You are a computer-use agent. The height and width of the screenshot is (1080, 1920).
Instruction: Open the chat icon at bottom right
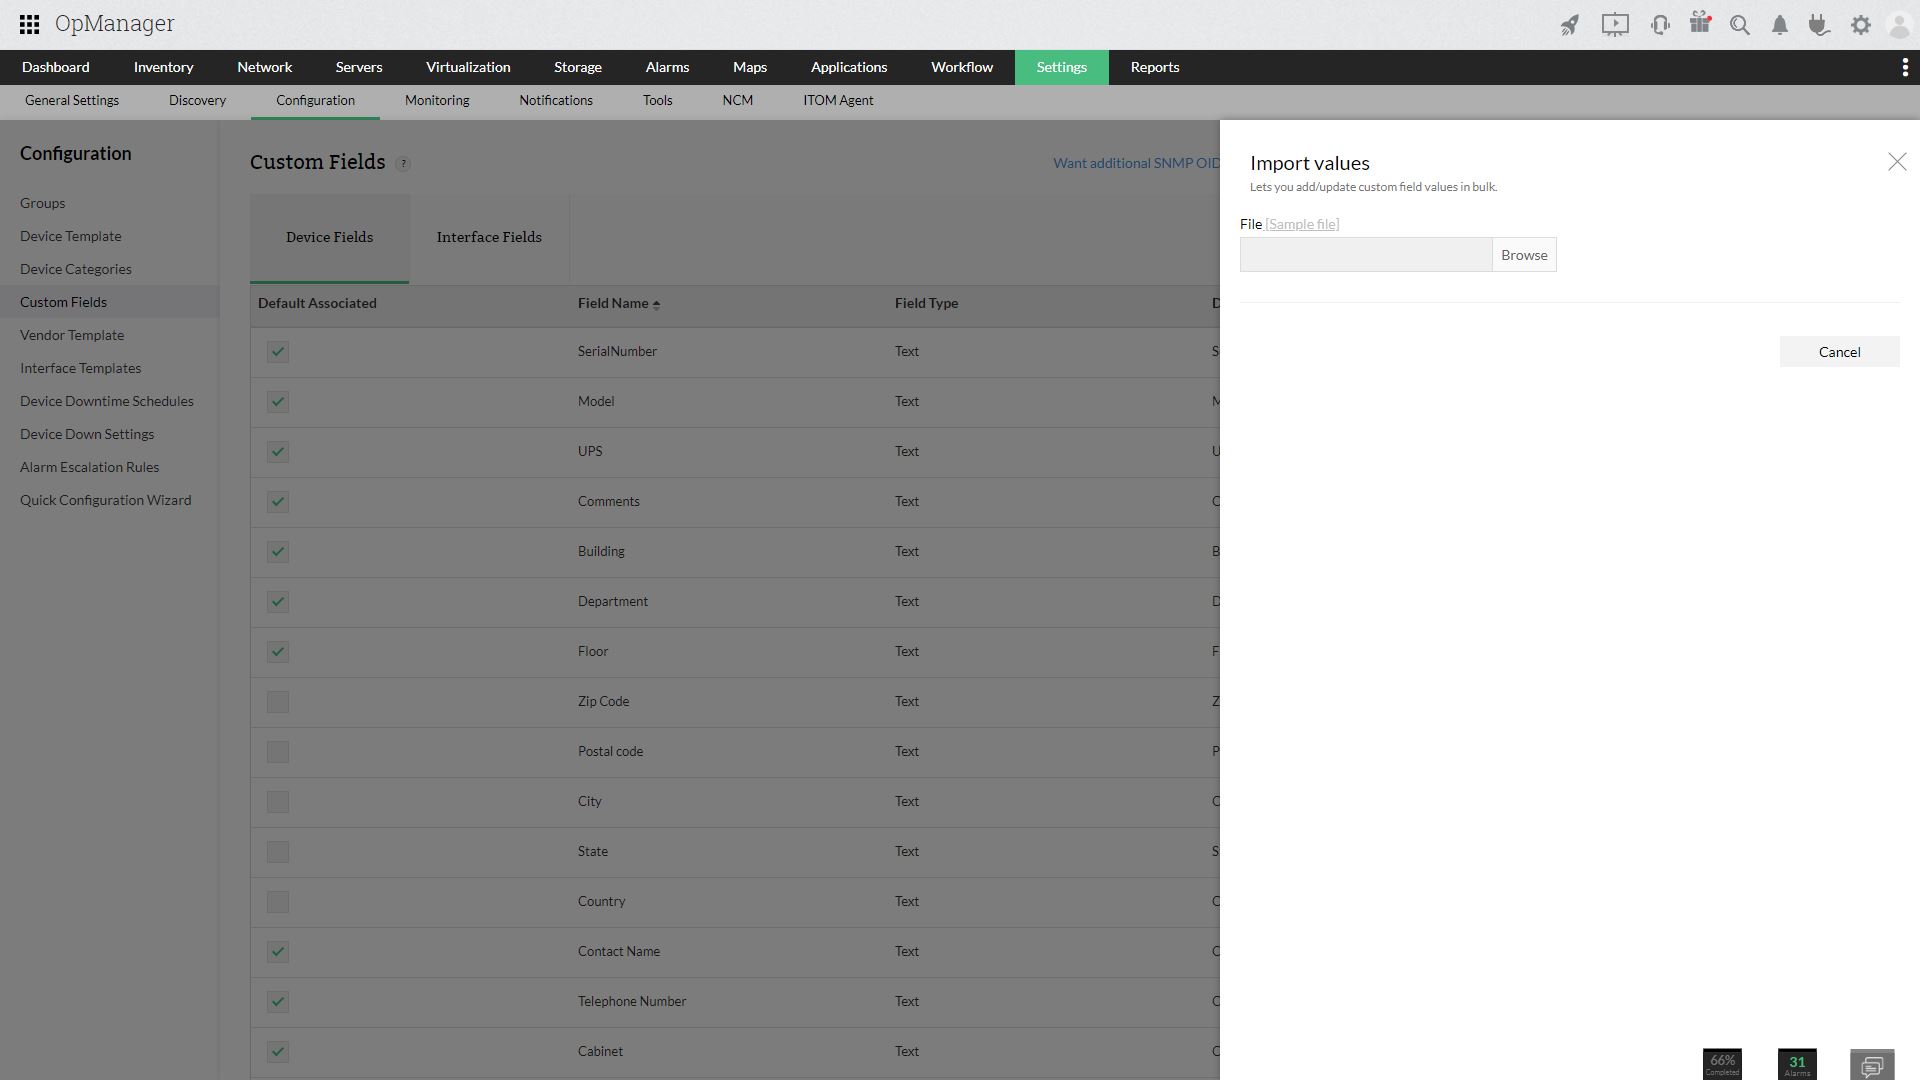(x=1872, y=1065)
